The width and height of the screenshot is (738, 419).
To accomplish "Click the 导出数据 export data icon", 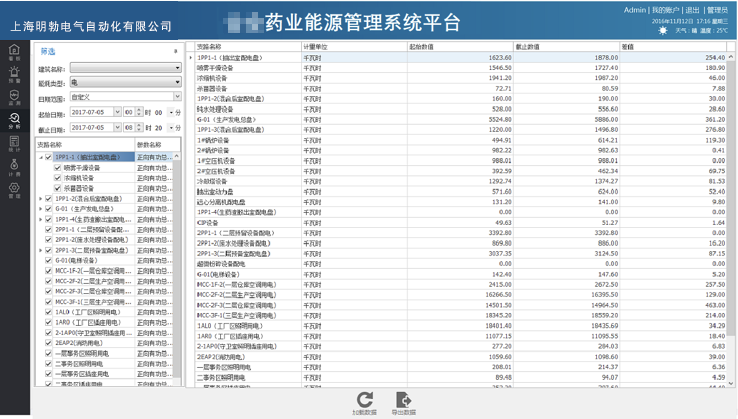I will pos(404,400).
